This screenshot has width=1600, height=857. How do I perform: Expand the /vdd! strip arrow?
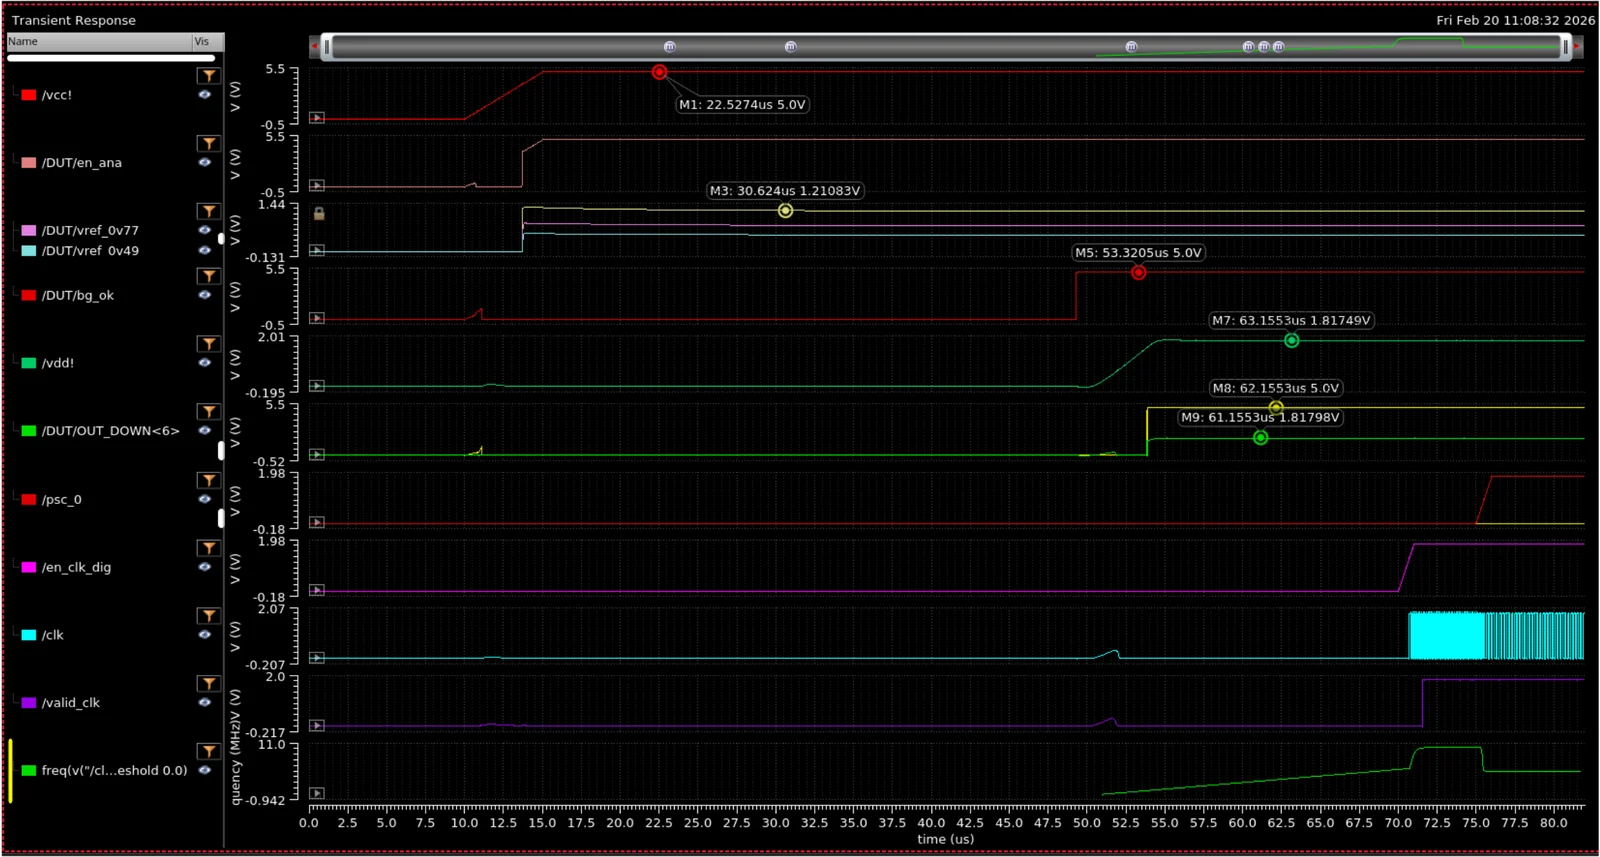(x=317, y=386)
